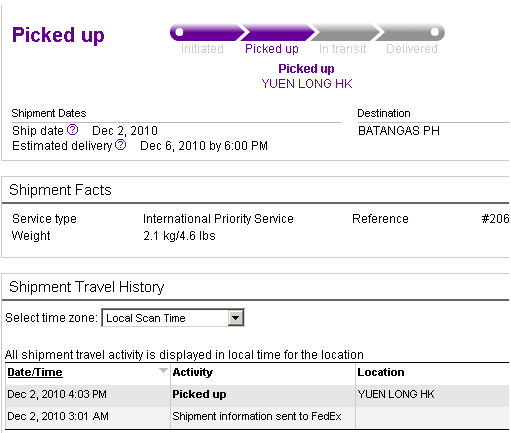Image resolution: width=511 pixels, height=433 pixels.
Task: Click the Ship date help icon
Action: pyautogui.click(x=73, y=130)
